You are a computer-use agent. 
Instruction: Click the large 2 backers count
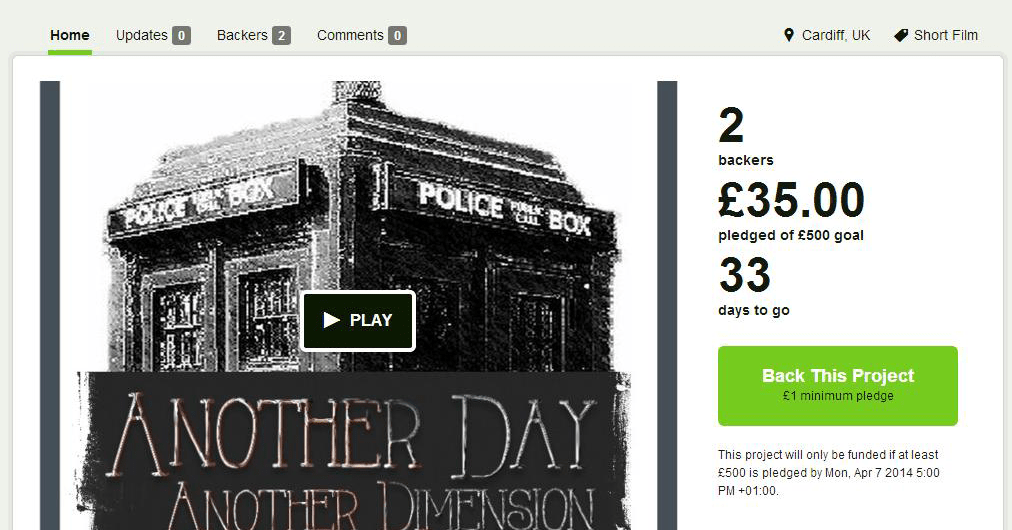tap(731, 126)
